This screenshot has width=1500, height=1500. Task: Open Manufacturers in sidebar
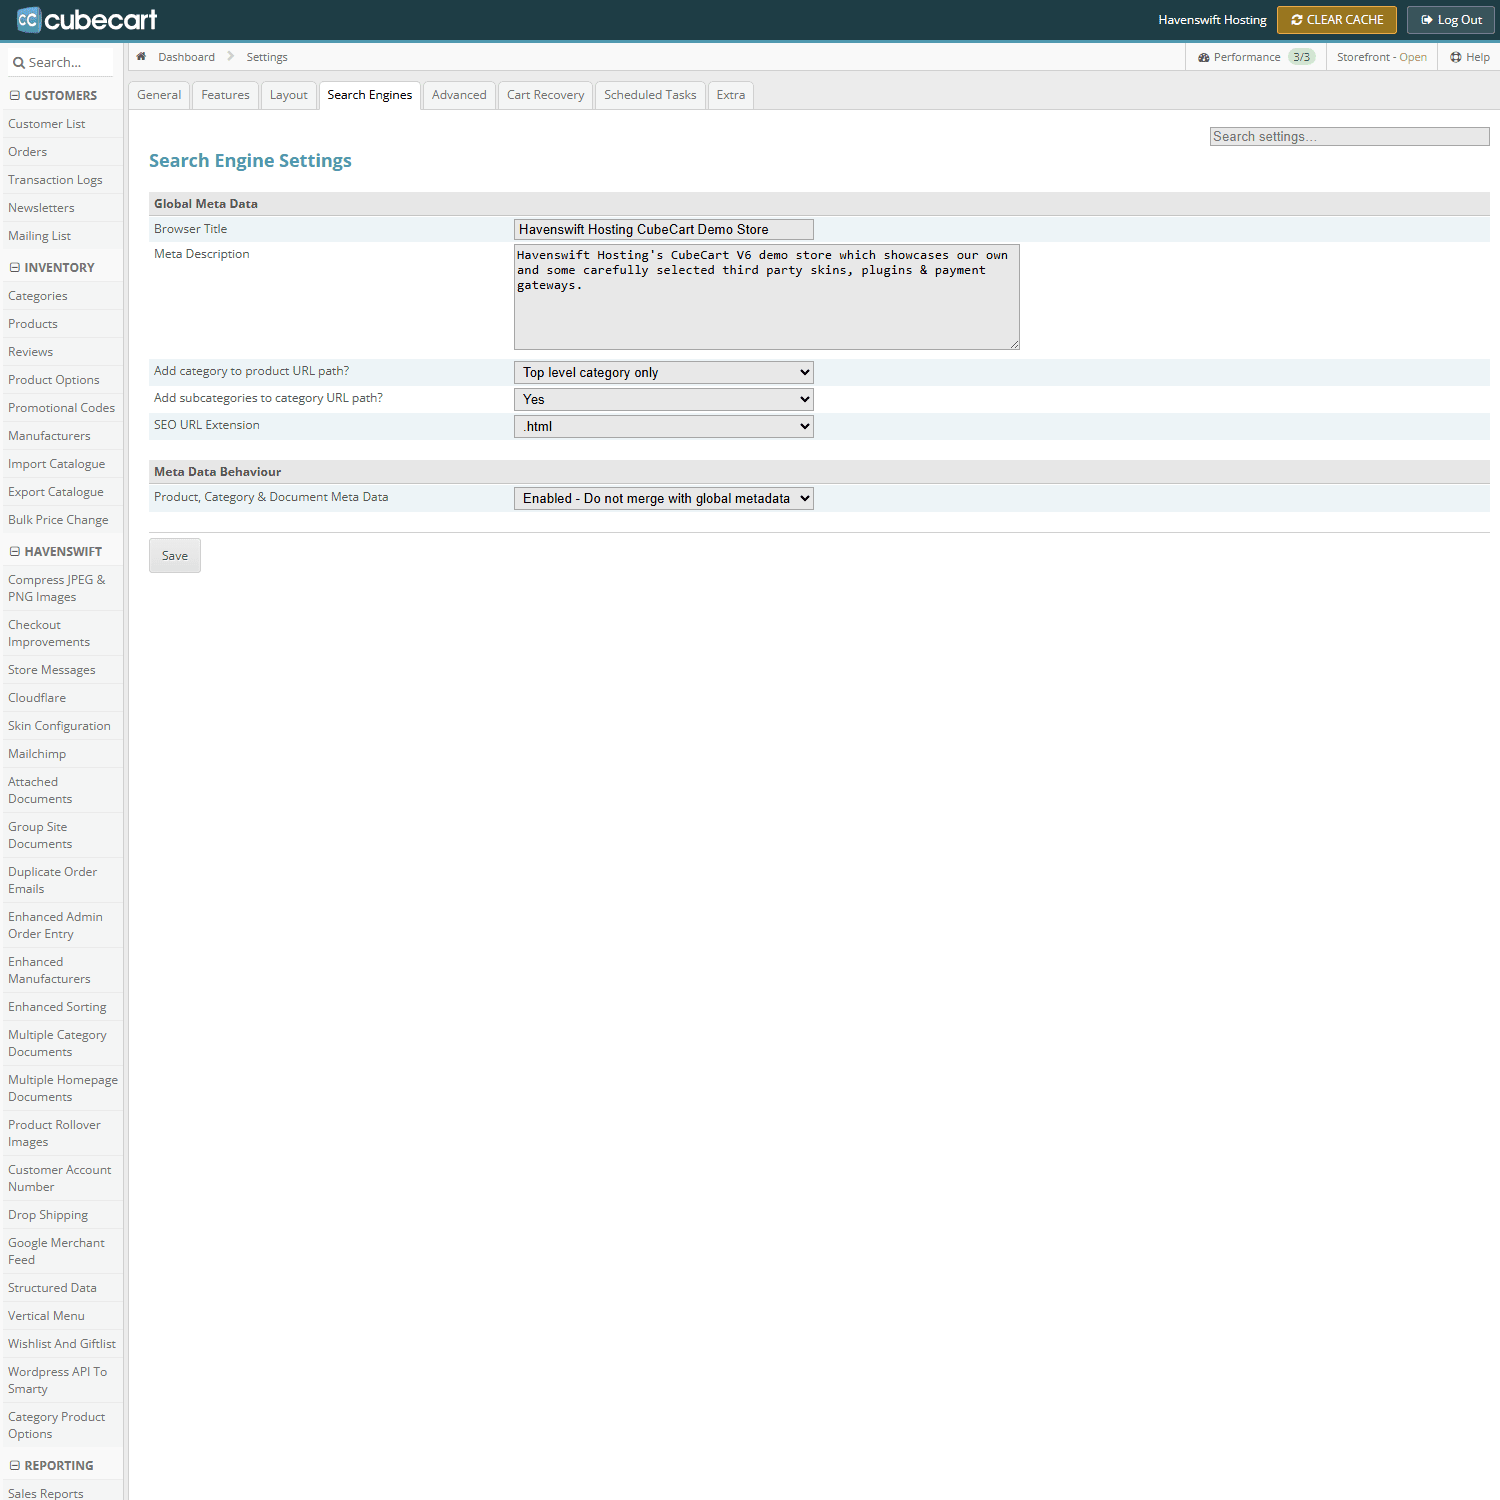click(49, 436)
